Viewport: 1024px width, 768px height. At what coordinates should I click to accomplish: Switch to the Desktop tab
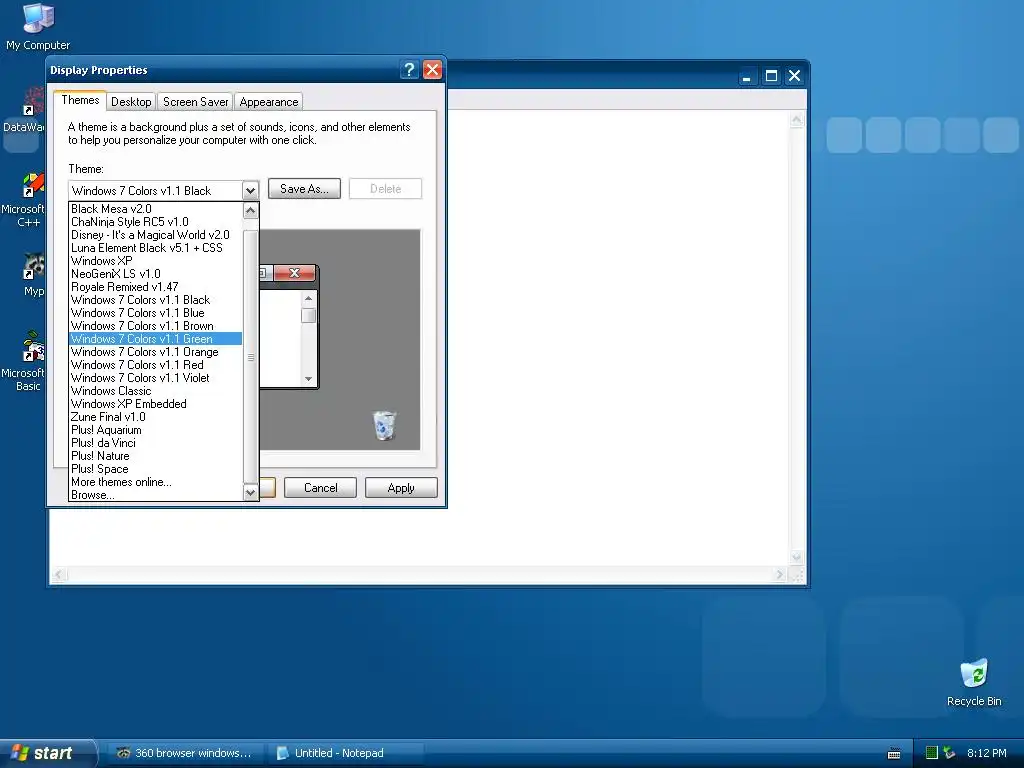[x=131, y=102]
